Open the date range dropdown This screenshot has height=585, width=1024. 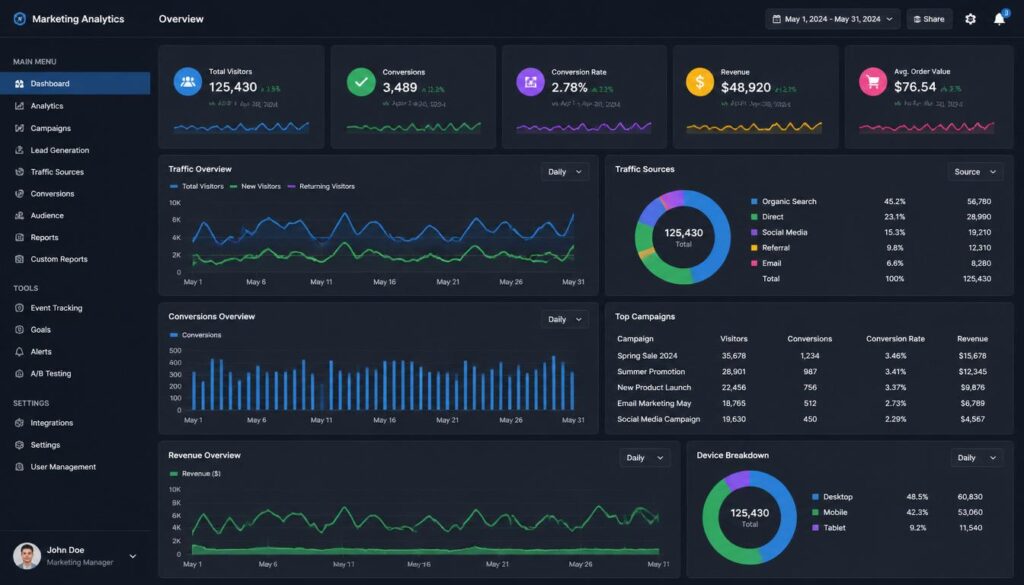pyautogui.click(x=833, y=19)
